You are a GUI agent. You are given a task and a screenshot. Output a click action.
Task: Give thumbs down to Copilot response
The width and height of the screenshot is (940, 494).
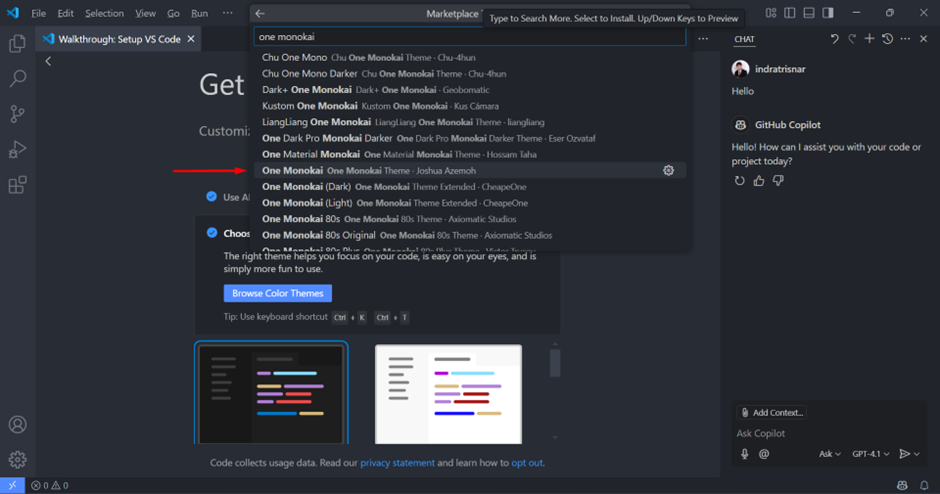click(778, 180)
